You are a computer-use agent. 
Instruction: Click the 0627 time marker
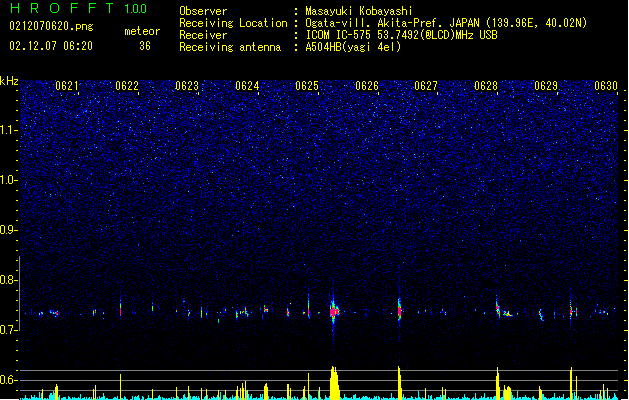click(x=426, y=86)
